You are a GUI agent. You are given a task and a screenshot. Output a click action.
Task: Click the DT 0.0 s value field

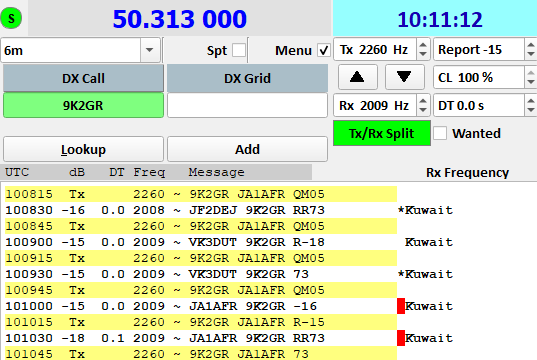click(x=479, y=105)
